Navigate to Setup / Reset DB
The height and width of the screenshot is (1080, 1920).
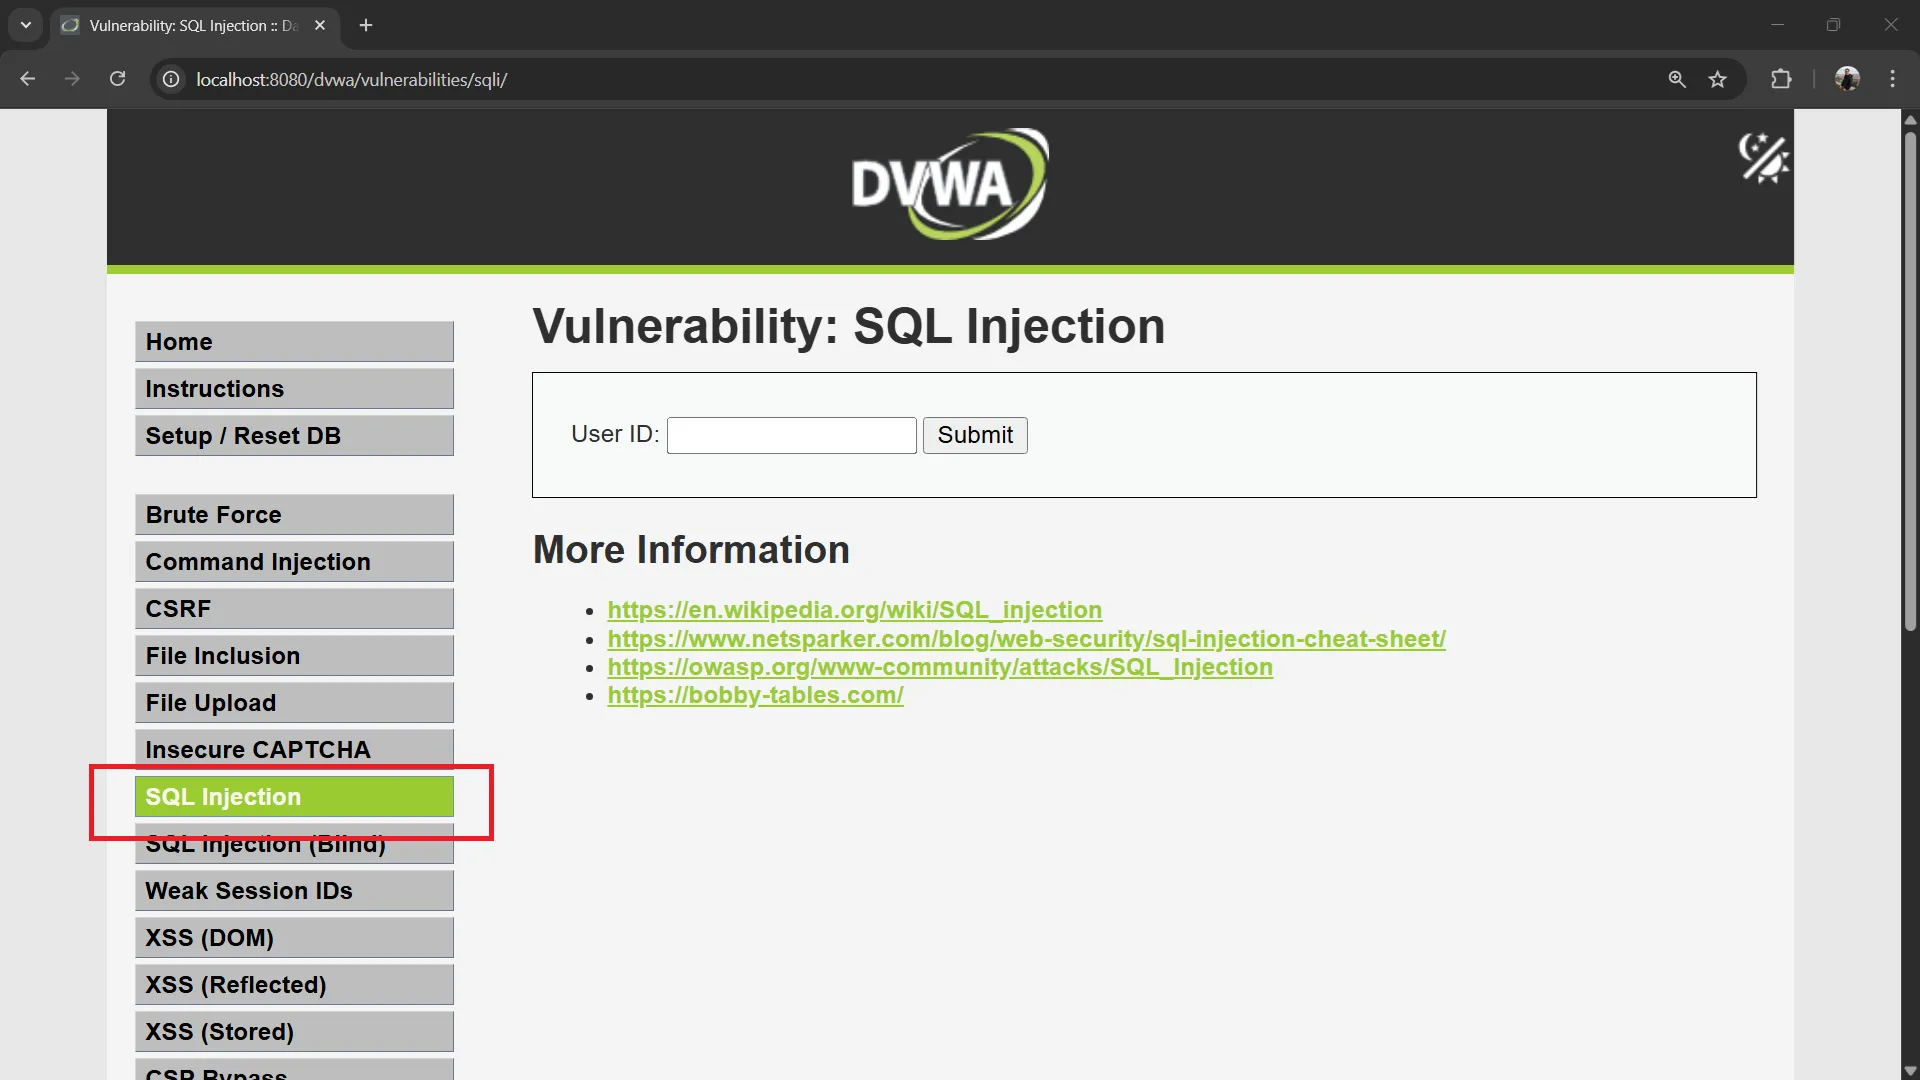[294, 435]
